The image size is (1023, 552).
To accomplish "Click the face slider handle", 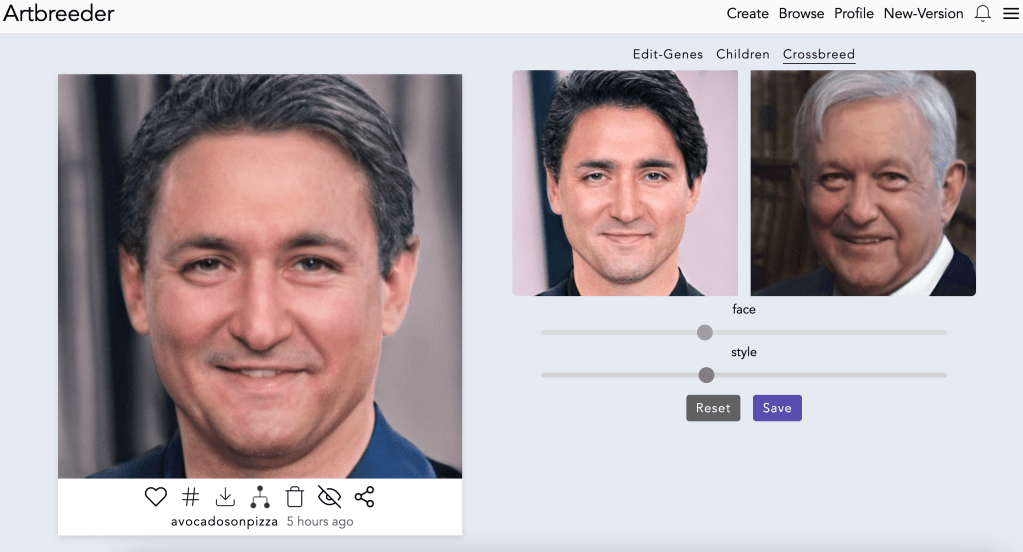I will (705, 332).
